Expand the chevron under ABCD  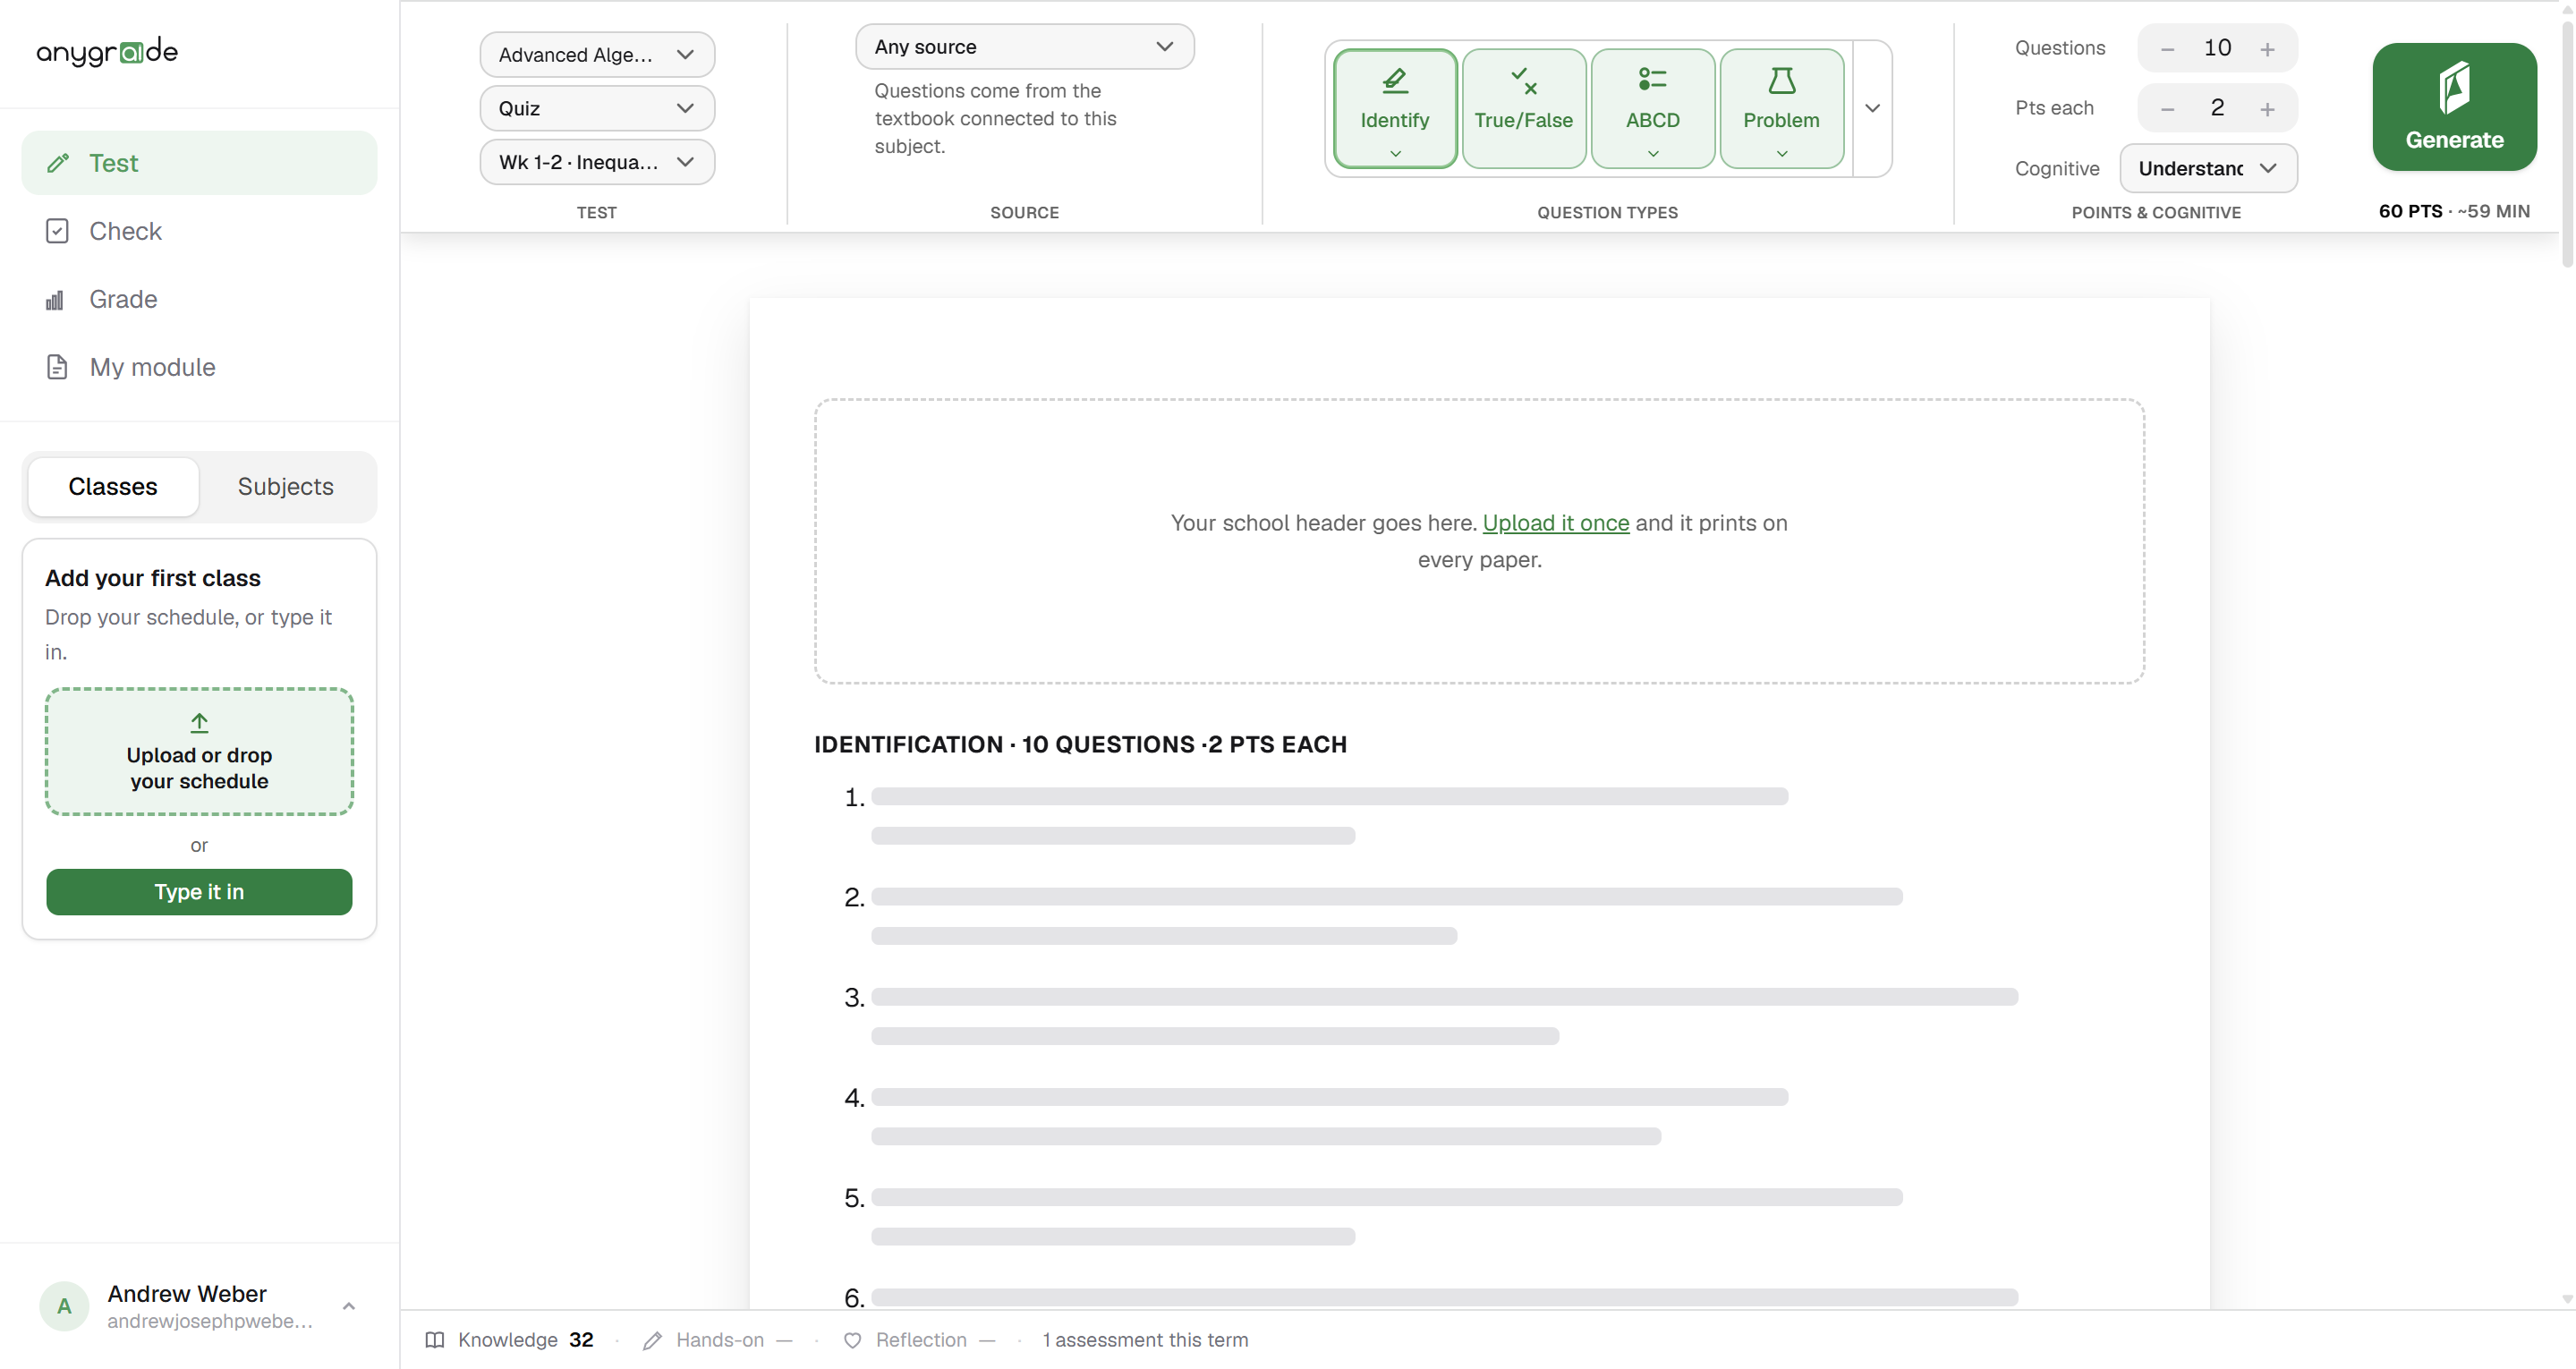coord(1652,153)
